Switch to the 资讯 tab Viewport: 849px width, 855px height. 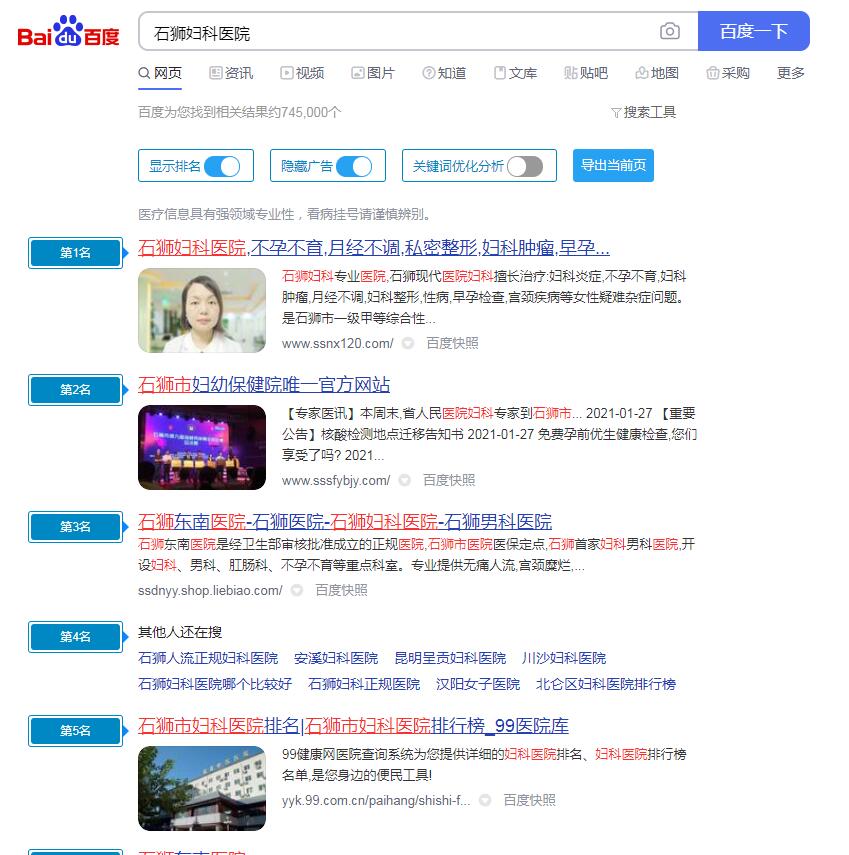231,73
